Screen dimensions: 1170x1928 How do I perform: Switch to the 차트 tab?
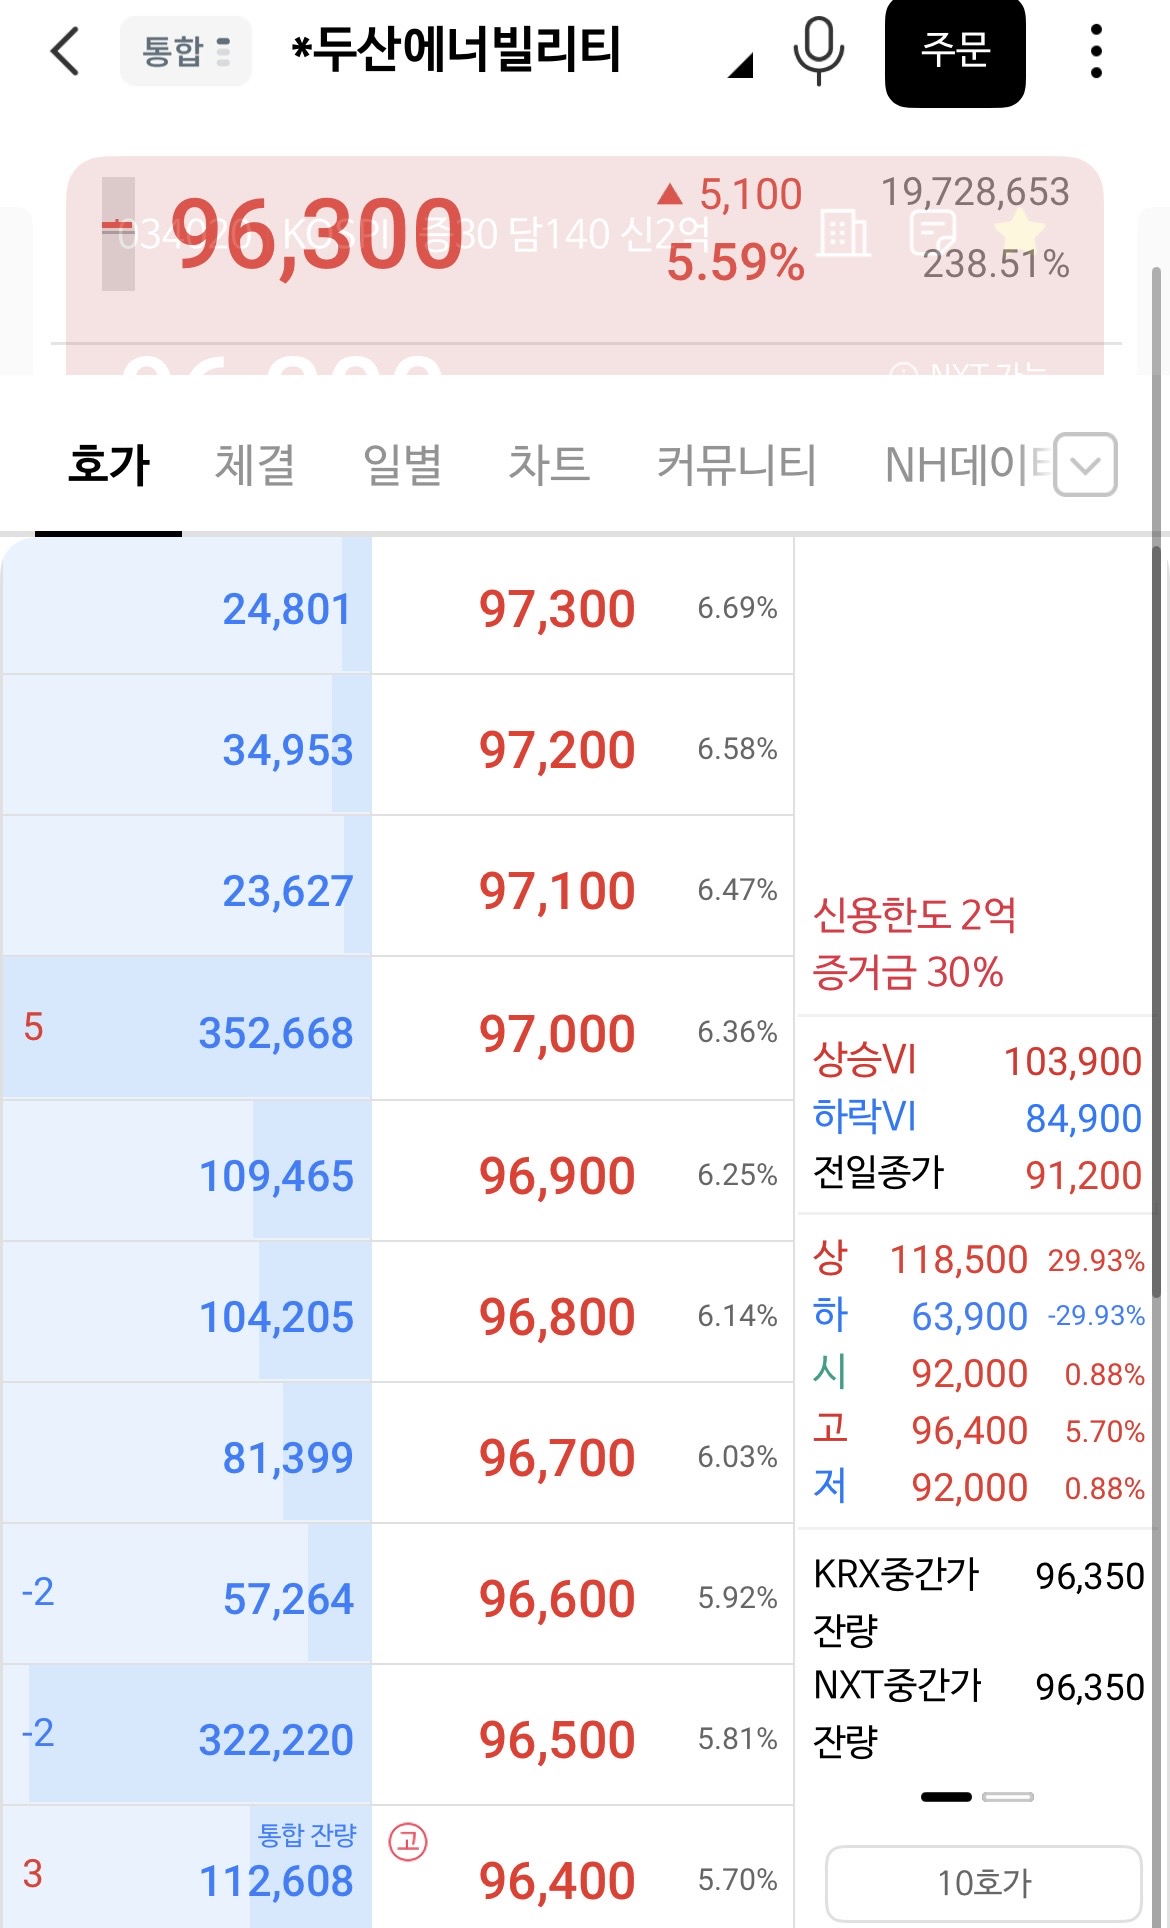click(x=548, y=465)
